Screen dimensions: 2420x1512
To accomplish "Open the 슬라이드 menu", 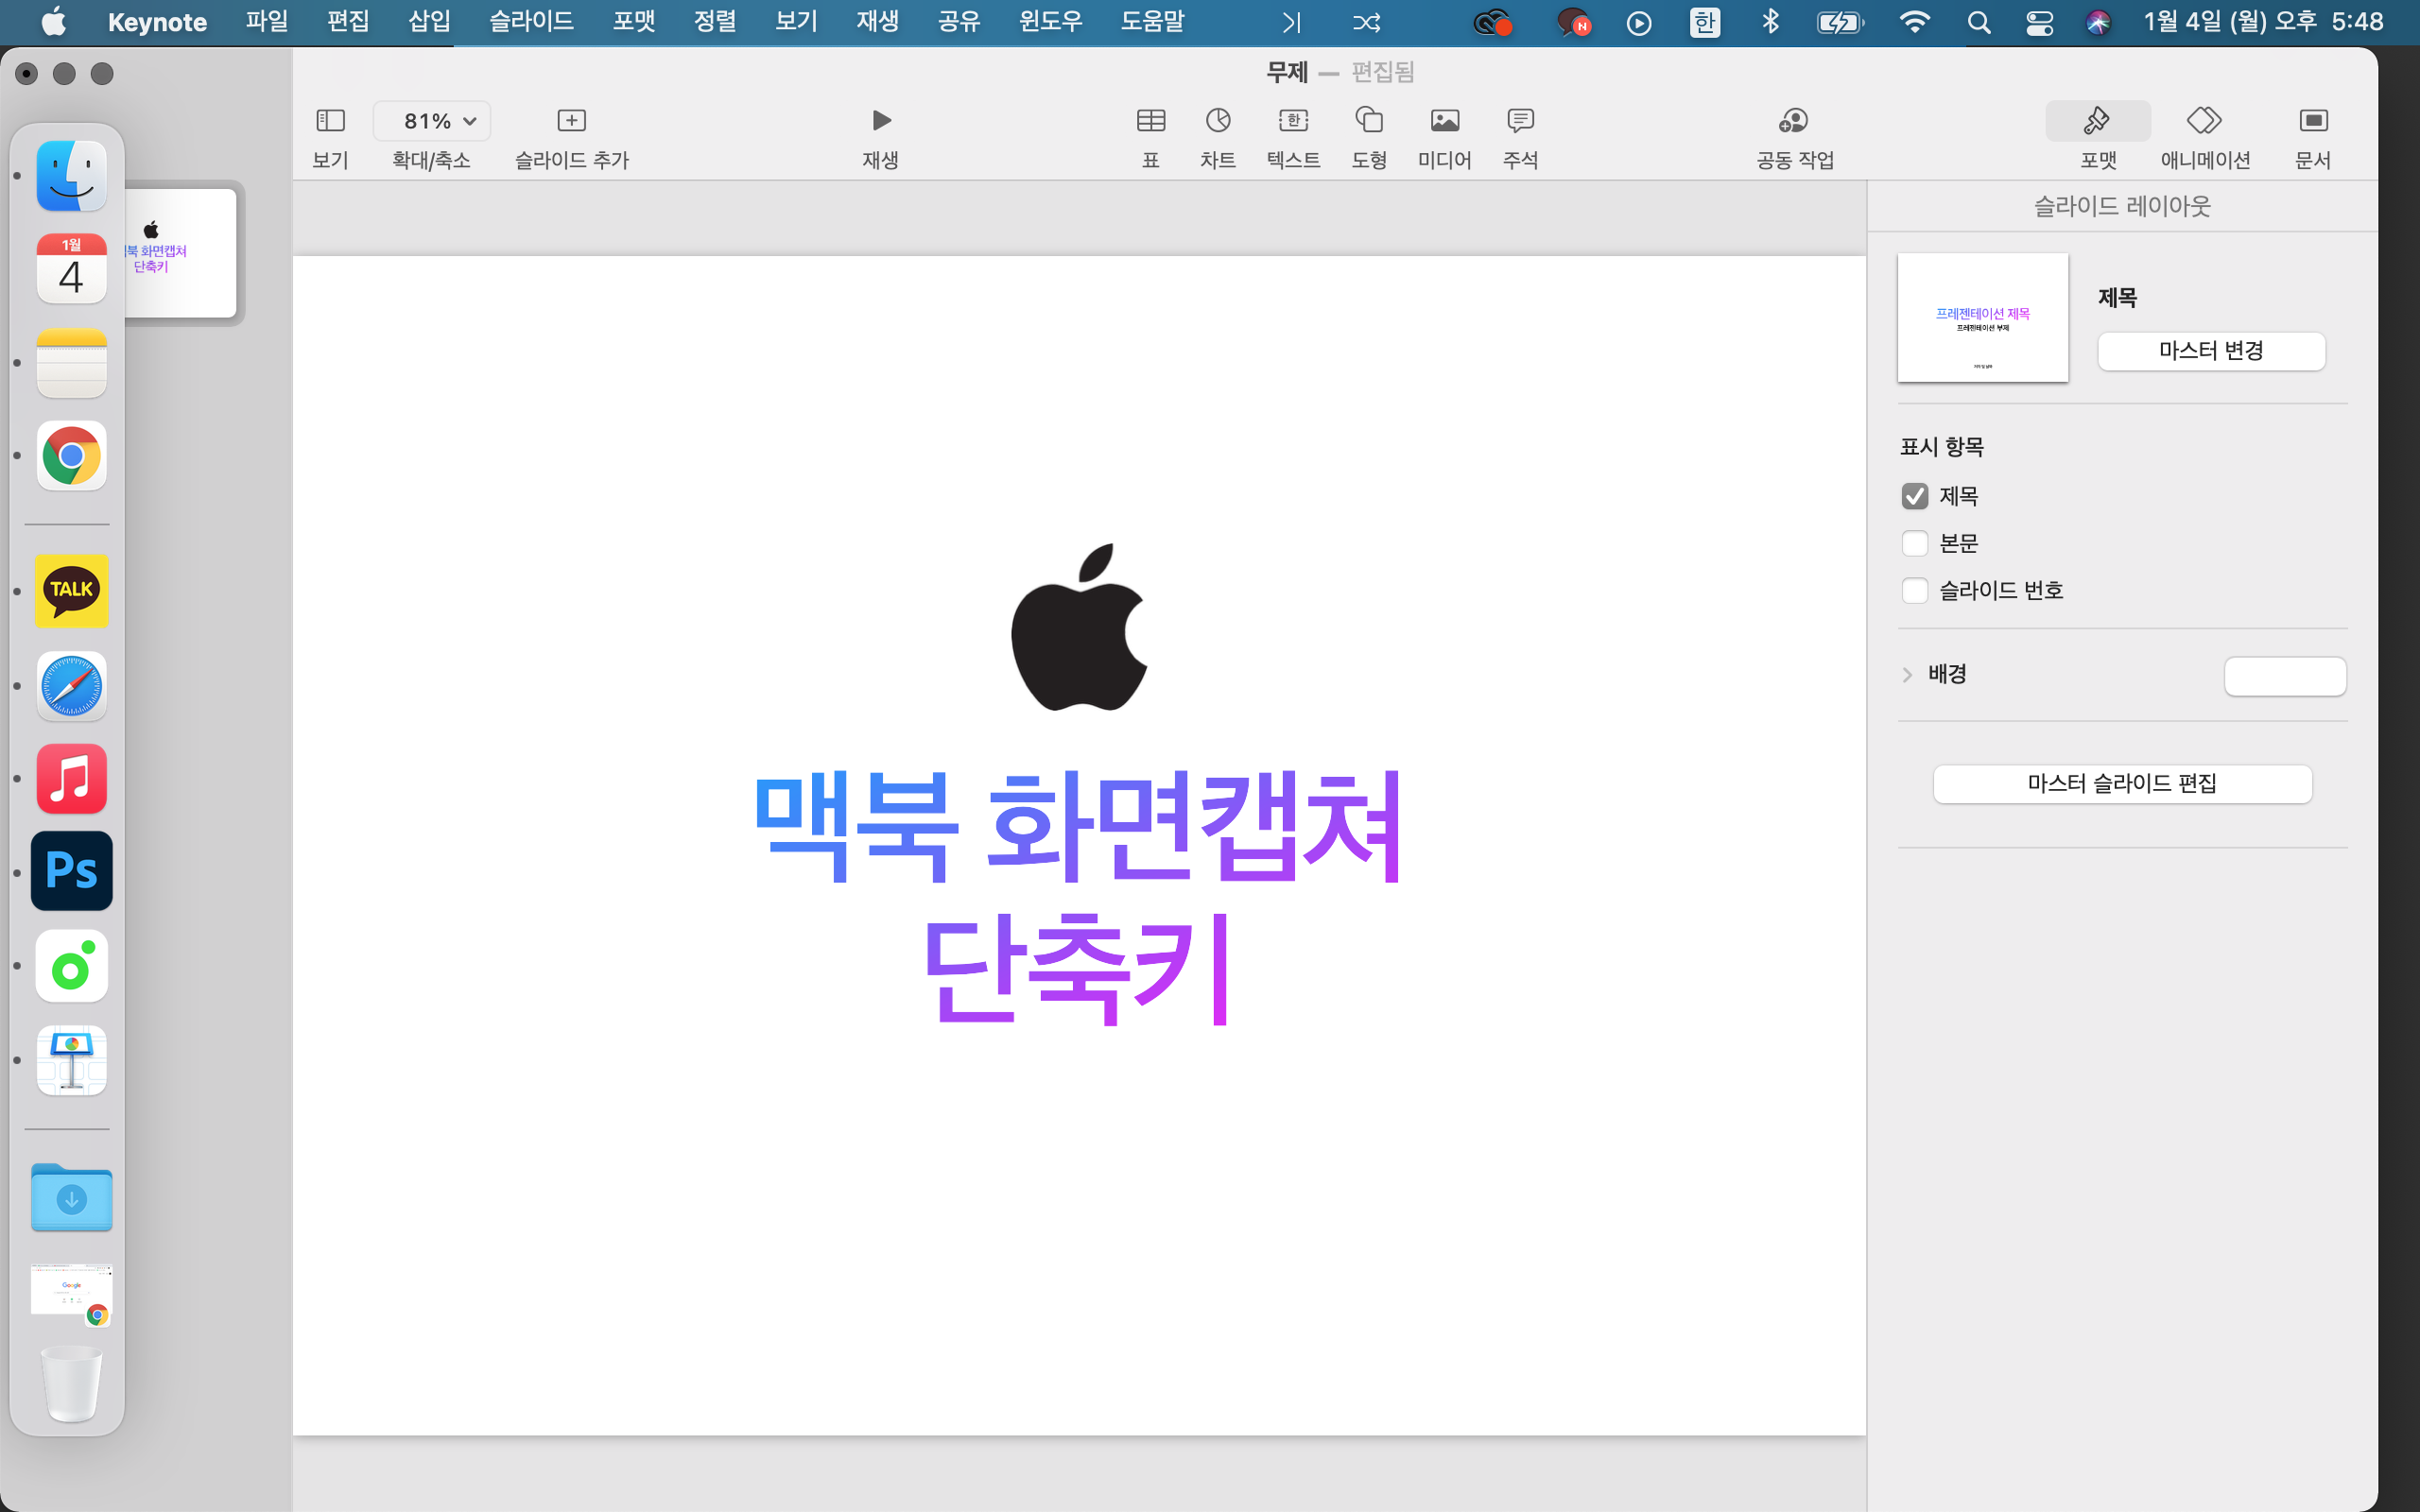I will [531, 22].
